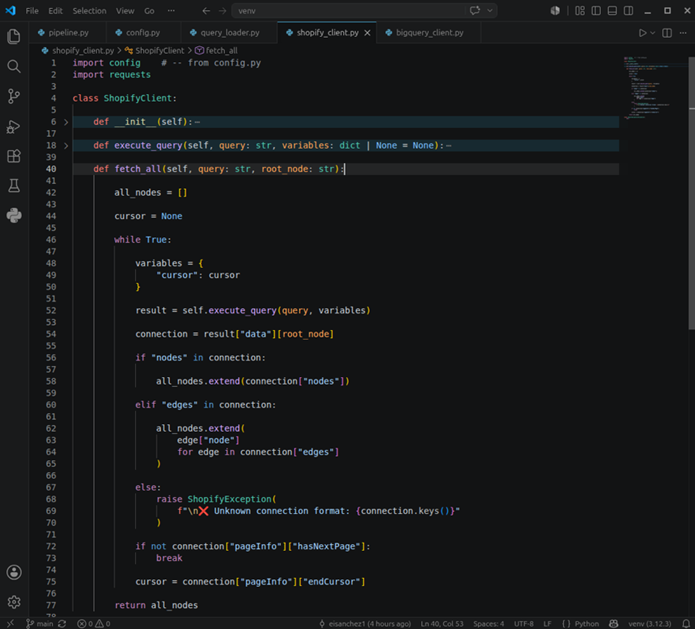
Task: Open the Search view in the activity bar
Action: click(x=14, y=66)
